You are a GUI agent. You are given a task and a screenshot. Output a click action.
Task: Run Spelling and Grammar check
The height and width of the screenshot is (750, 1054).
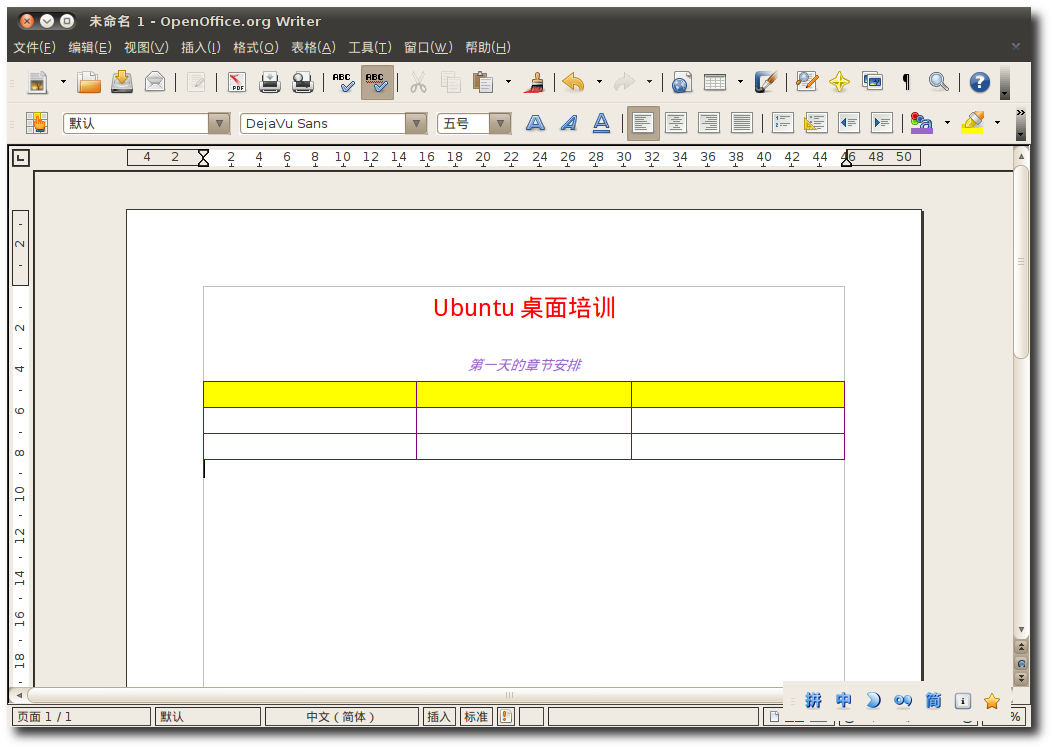343,83
